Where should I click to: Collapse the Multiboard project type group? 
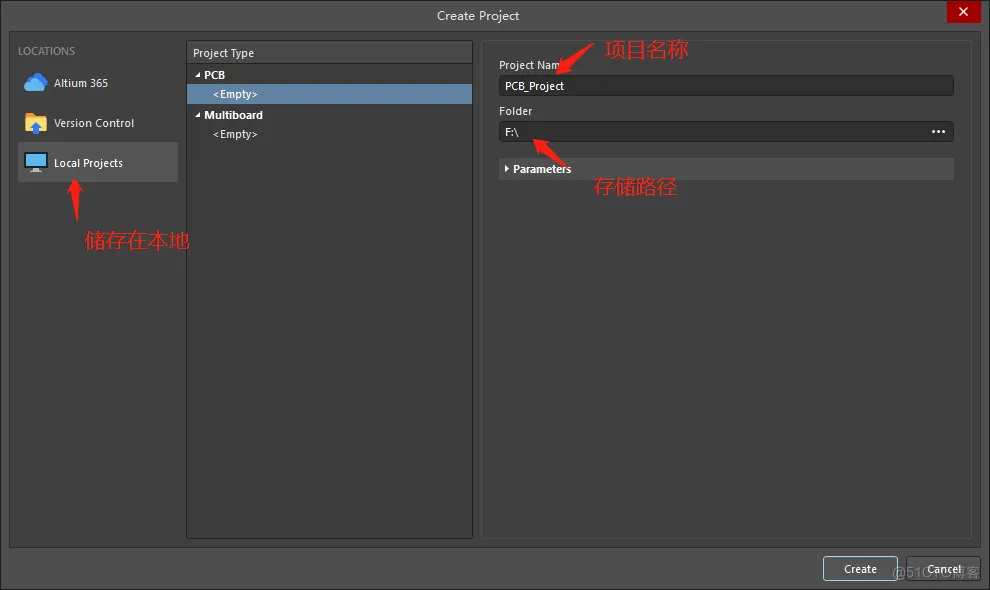[198, 115]
